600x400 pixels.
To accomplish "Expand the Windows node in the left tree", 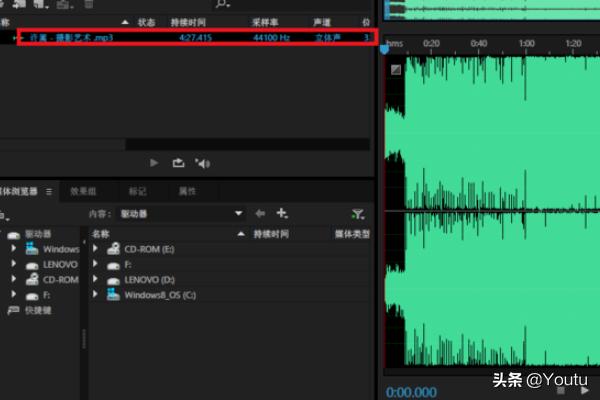I will pyautogui.click(x=13, y=248).
